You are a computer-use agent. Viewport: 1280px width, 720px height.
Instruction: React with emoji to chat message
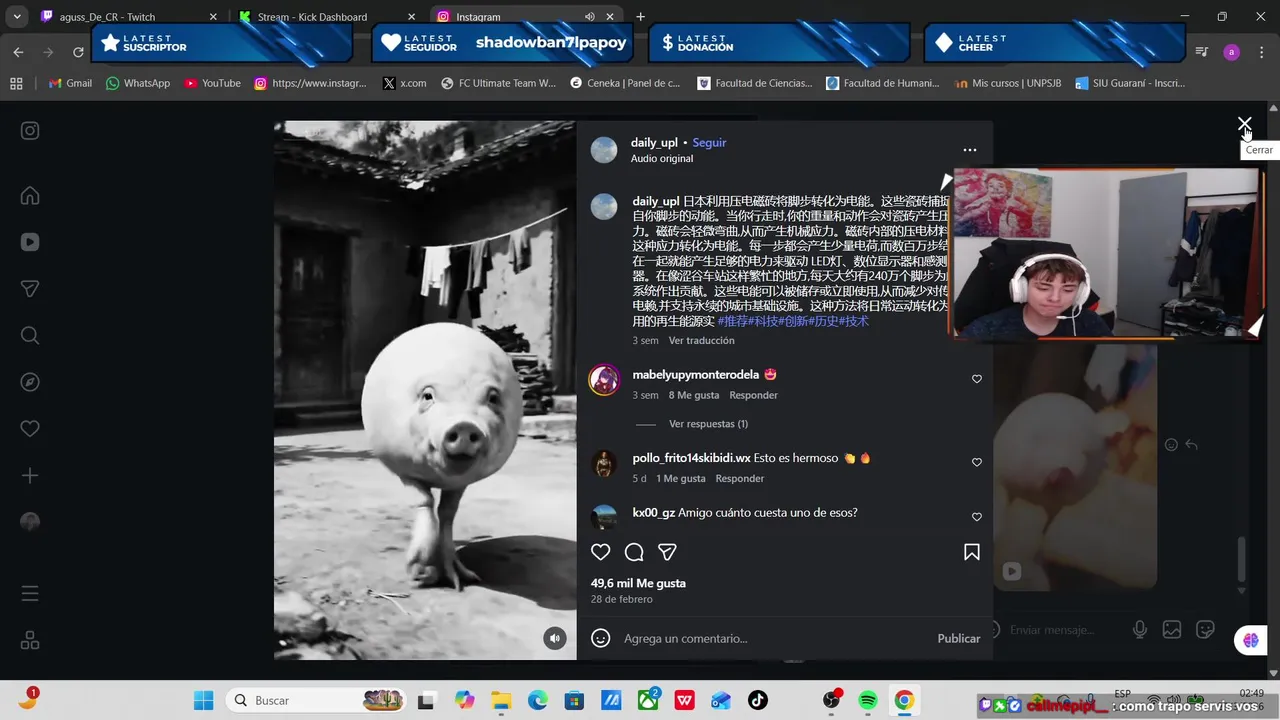point(1171,445)
